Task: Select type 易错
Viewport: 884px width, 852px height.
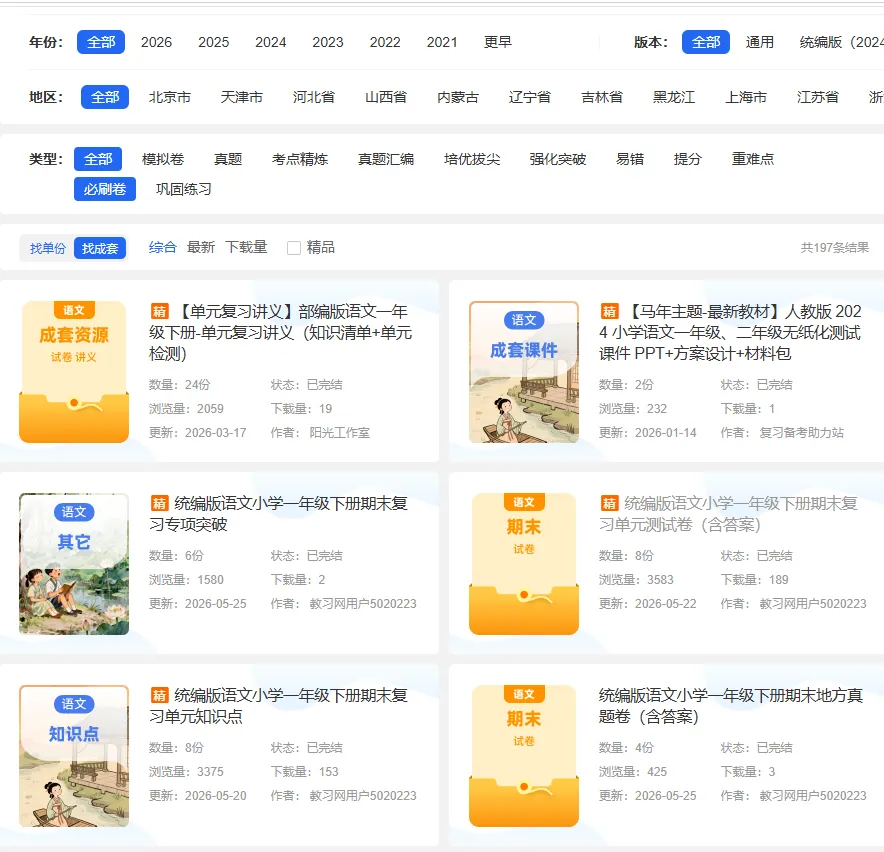Action: tap(630, 159)
